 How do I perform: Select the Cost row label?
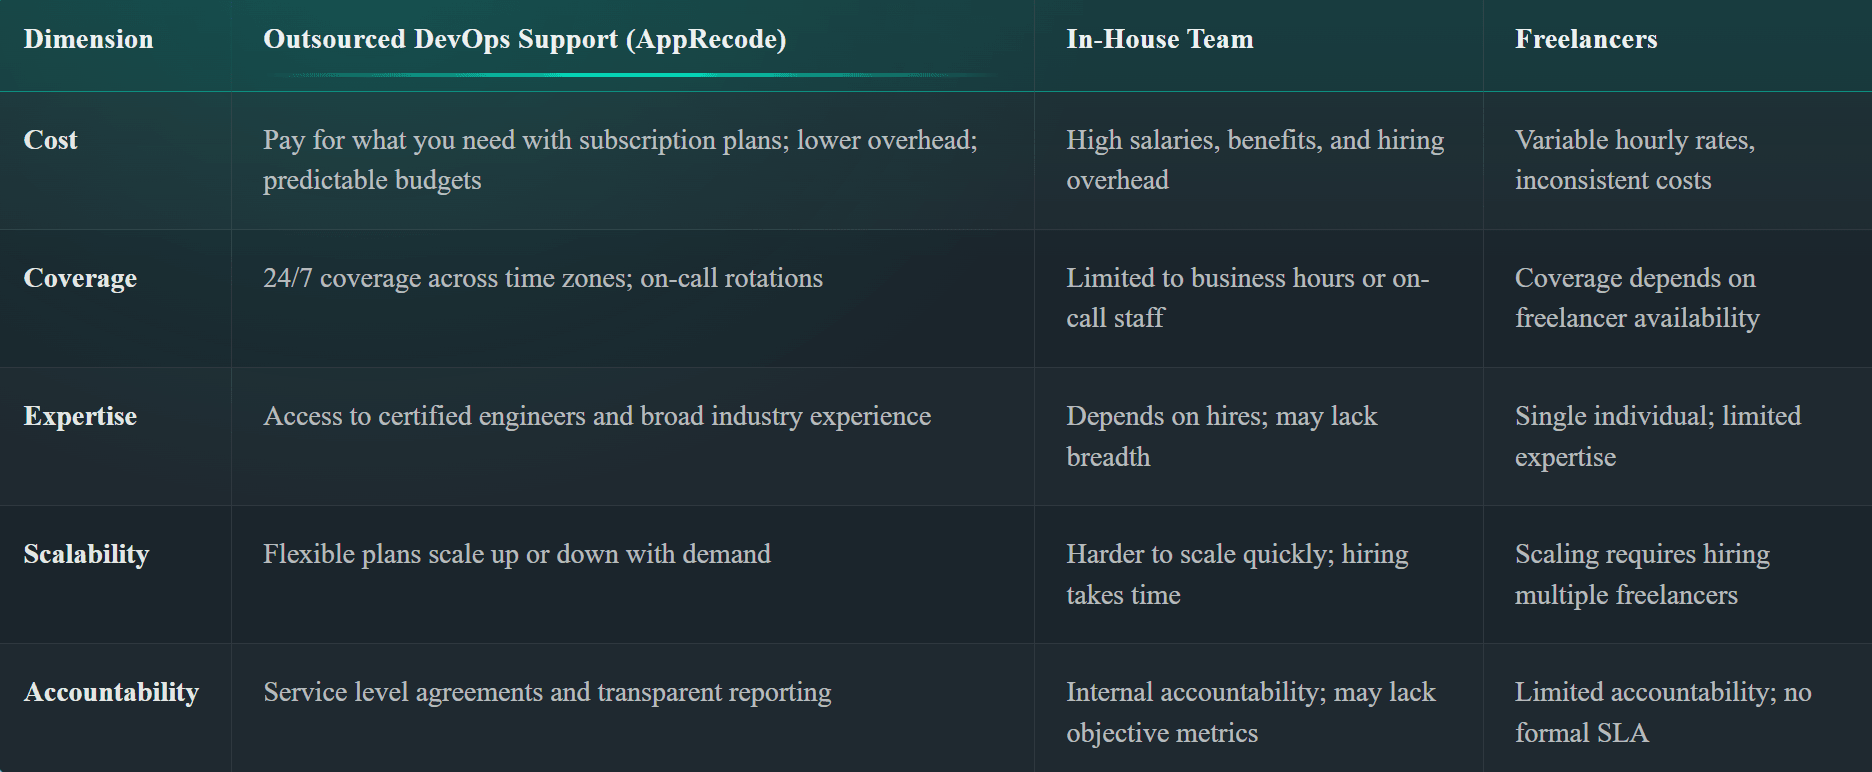click(50, 140)
